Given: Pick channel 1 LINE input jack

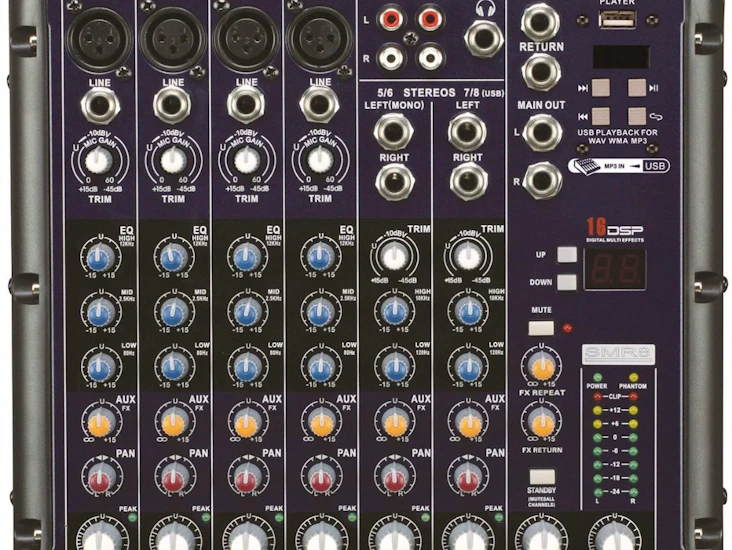Looking at the screenshot, I should coord(99,106).
